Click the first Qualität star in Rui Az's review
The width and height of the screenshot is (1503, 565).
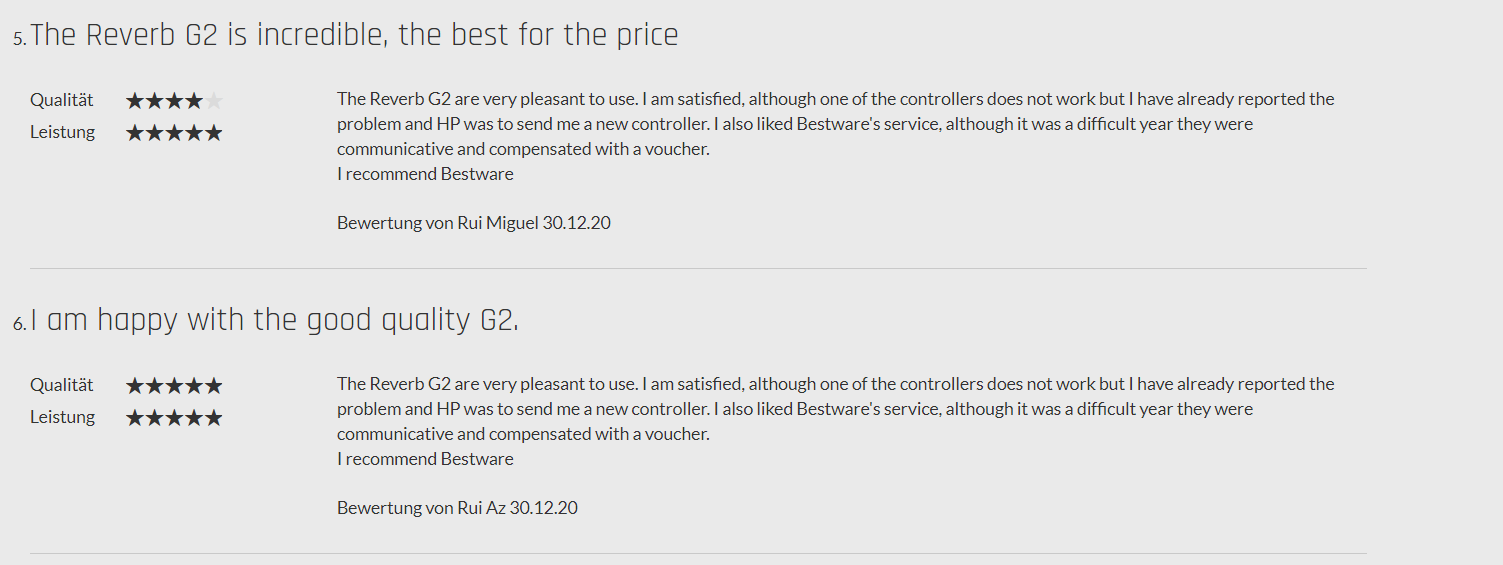(x=135, y=386)
